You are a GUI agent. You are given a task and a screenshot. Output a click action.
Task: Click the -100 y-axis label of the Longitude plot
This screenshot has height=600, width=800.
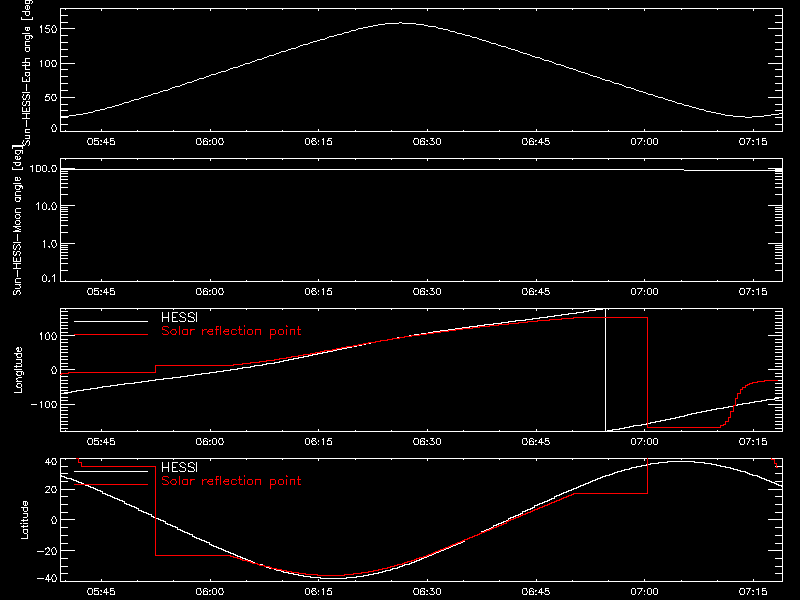(44, 404)
